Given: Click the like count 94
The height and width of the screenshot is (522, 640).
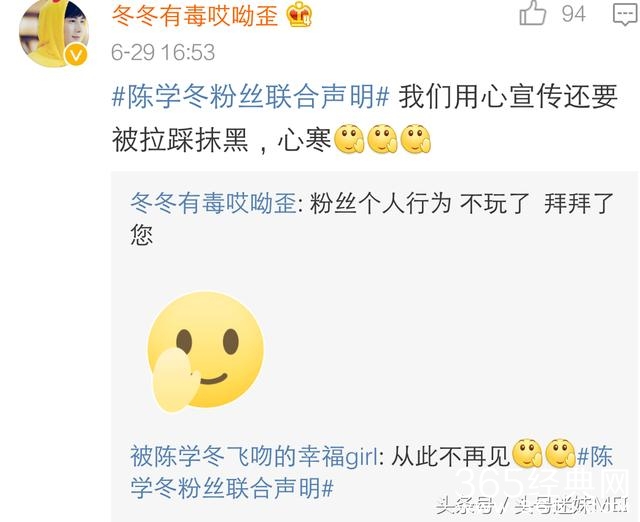Looking at the screenshot, I should (573, 14).
